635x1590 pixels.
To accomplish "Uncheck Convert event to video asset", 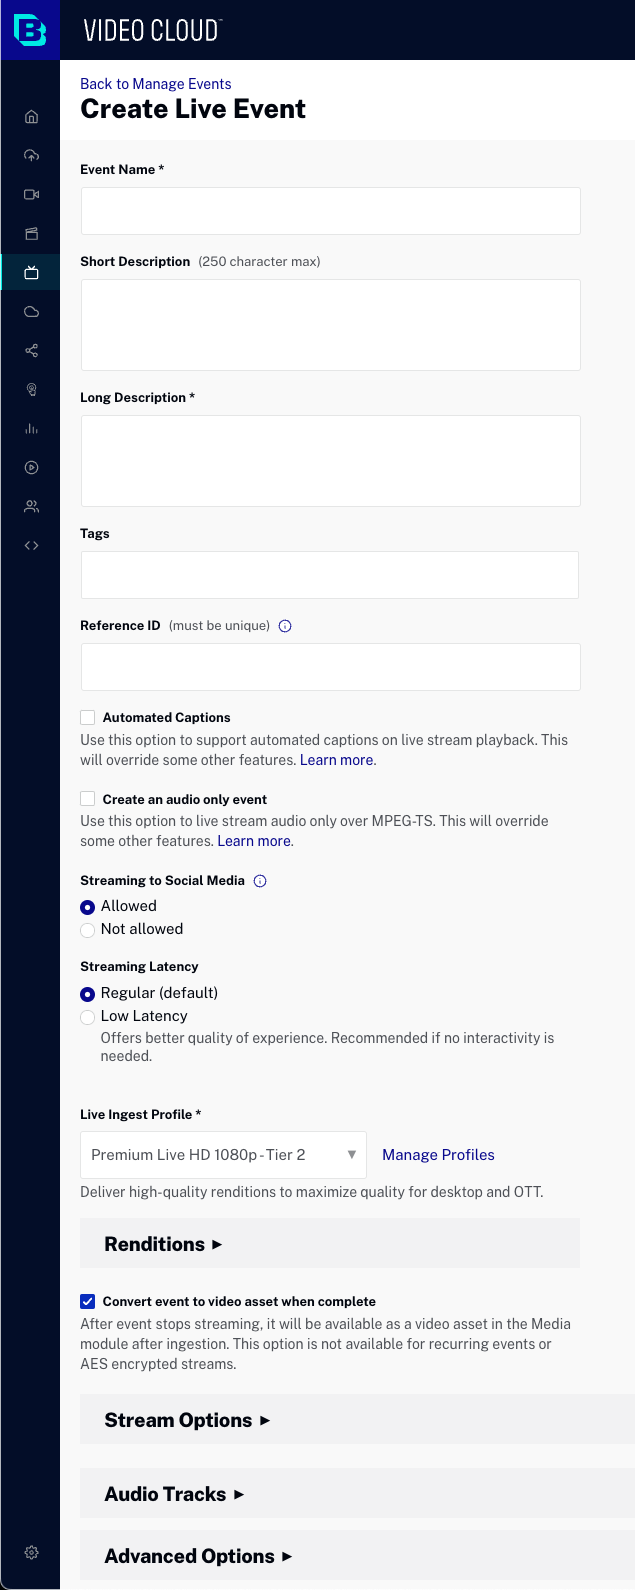I will pyautogui.click(x=87, y=1301).
